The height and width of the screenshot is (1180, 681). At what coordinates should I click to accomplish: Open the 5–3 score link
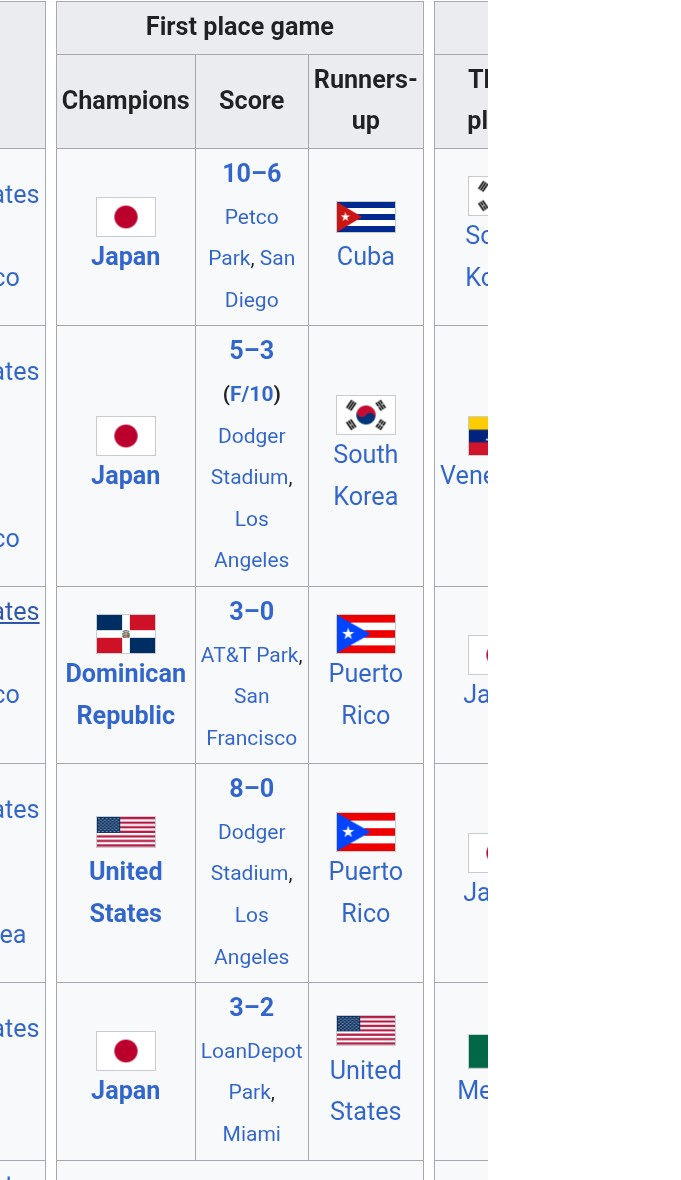click(252, 350)
